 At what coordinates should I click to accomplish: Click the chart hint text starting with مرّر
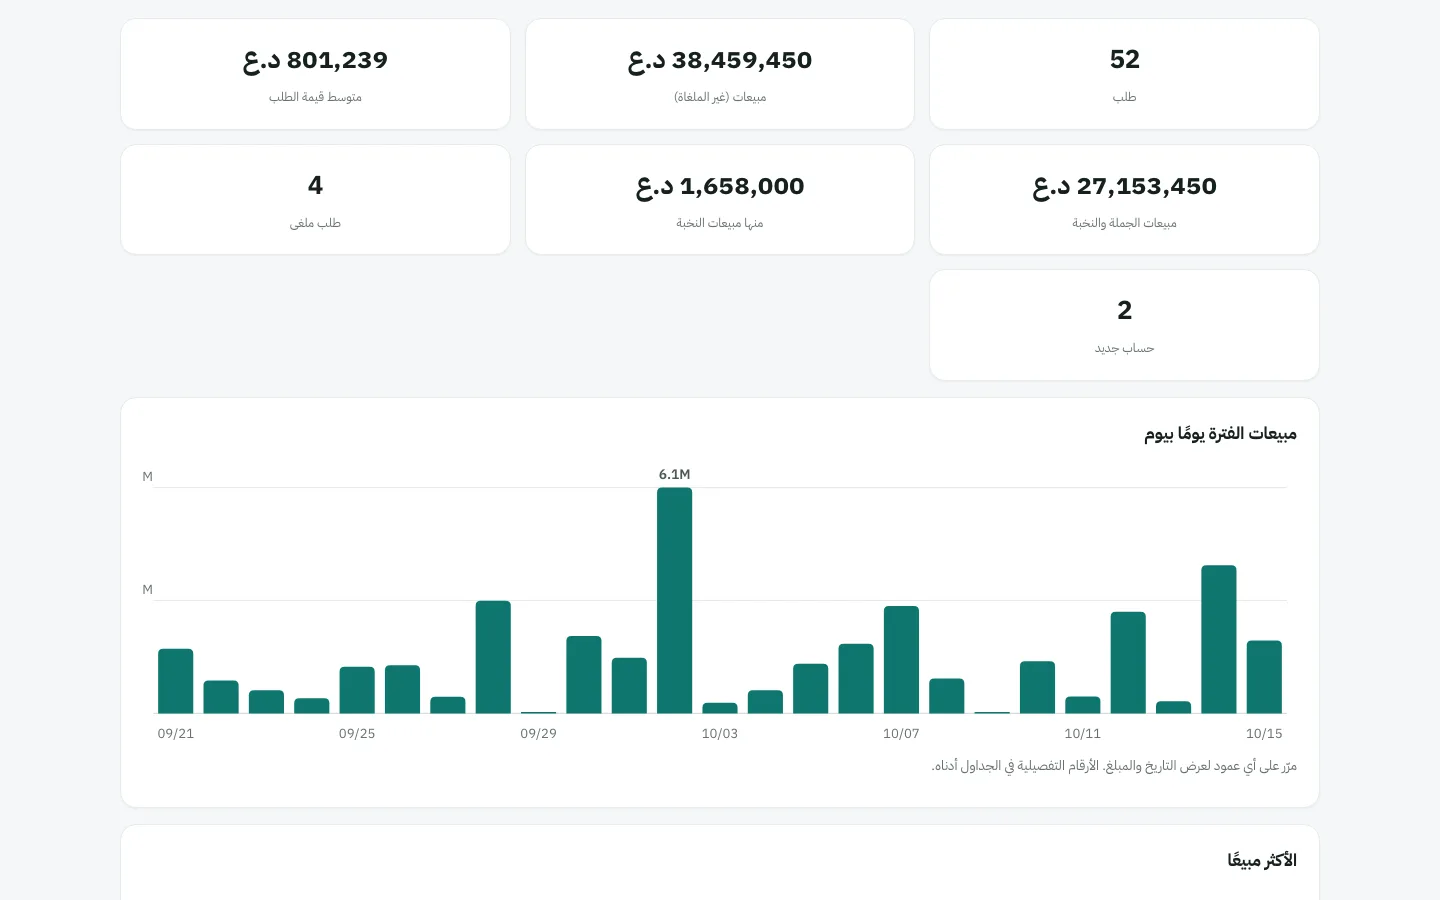coord(1114,766)
